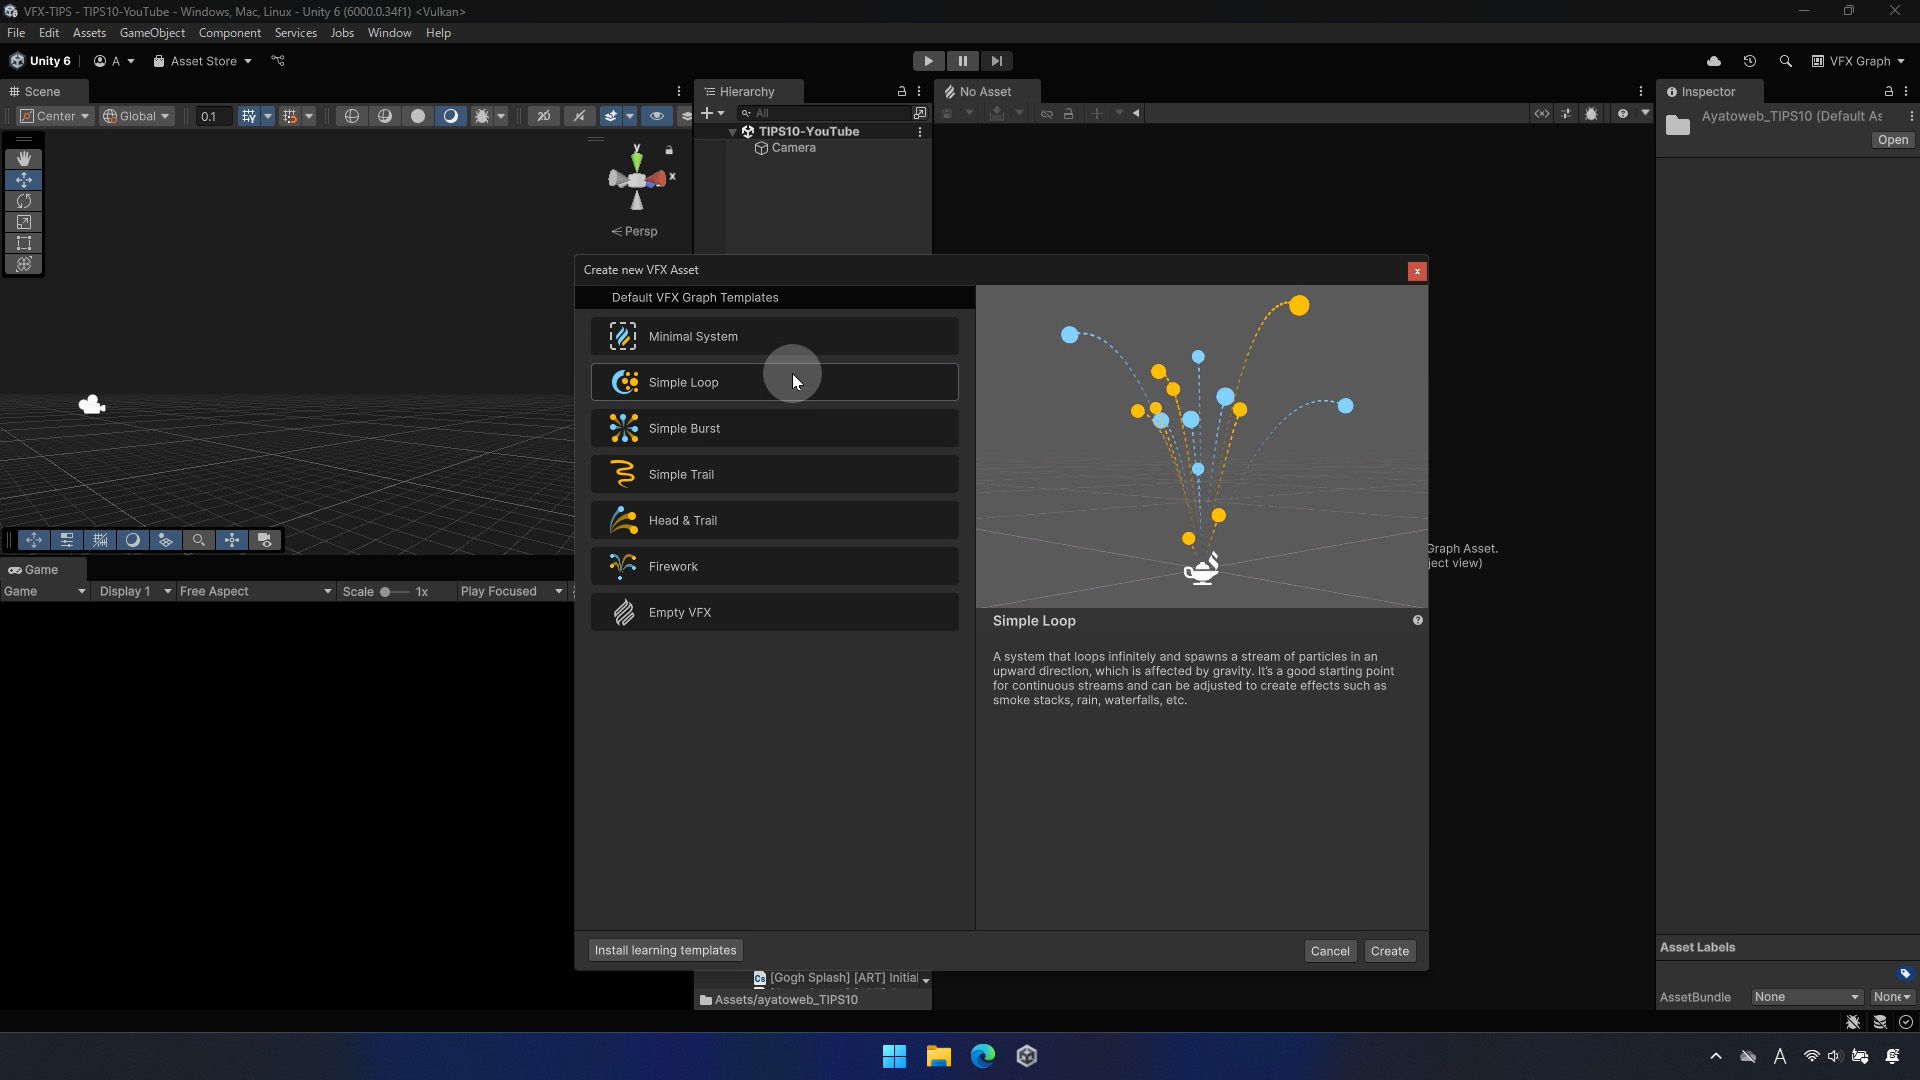Toggle the Inspector panel lock

[1888, 91]
